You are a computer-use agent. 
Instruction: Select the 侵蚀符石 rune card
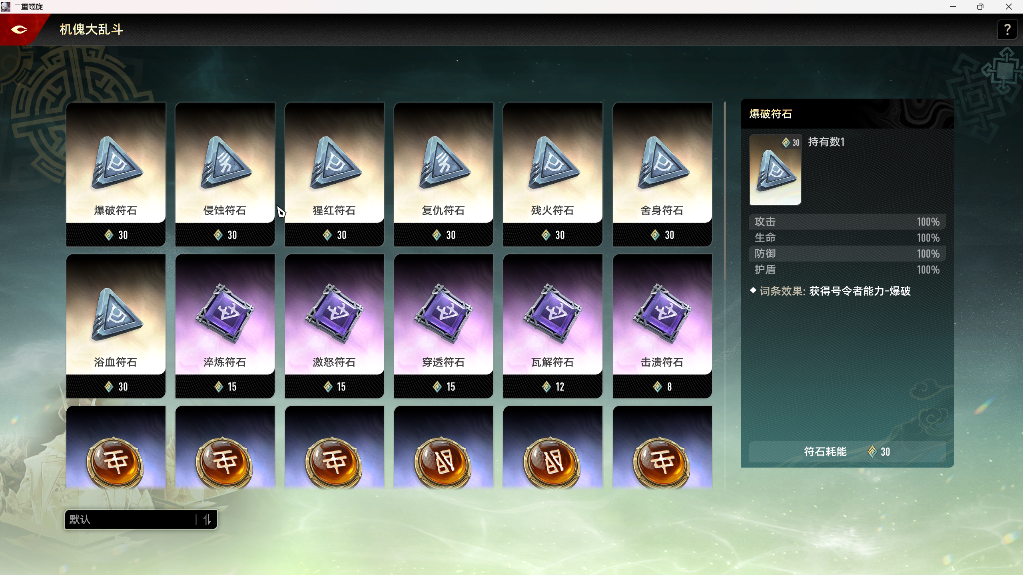point(225,174)
